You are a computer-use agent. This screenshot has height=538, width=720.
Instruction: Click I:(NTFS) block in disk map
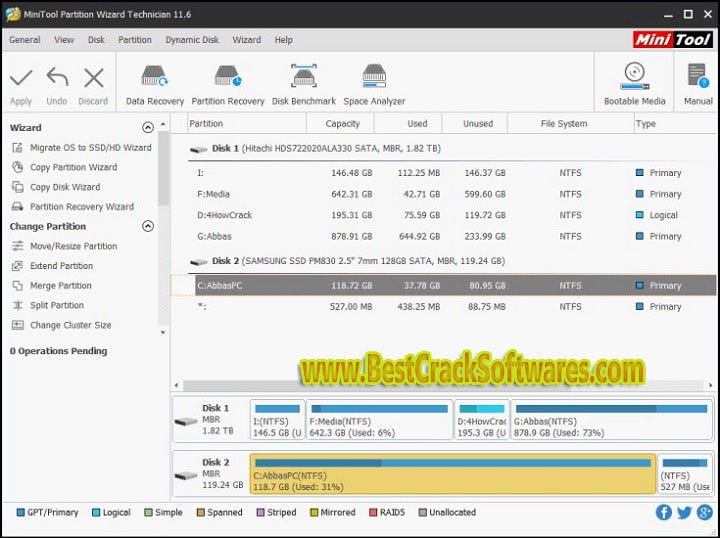coord(277,420)
